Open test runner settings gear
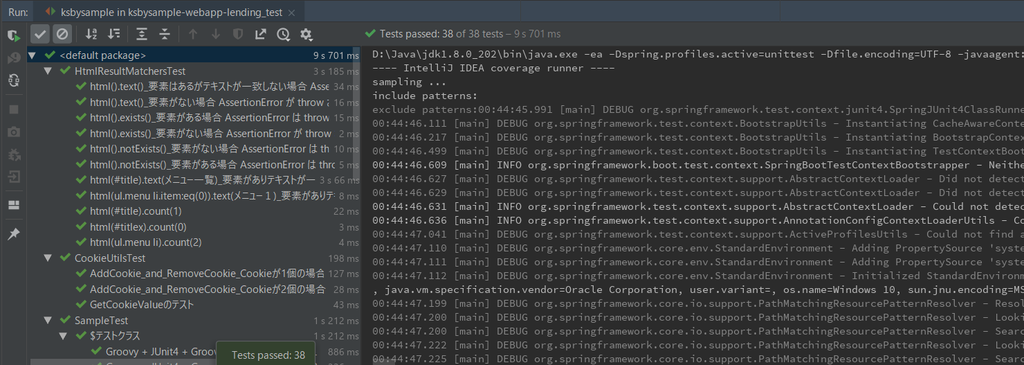Image resolution: width=1024 pixels, height=365 pixels. click(306, 34)
